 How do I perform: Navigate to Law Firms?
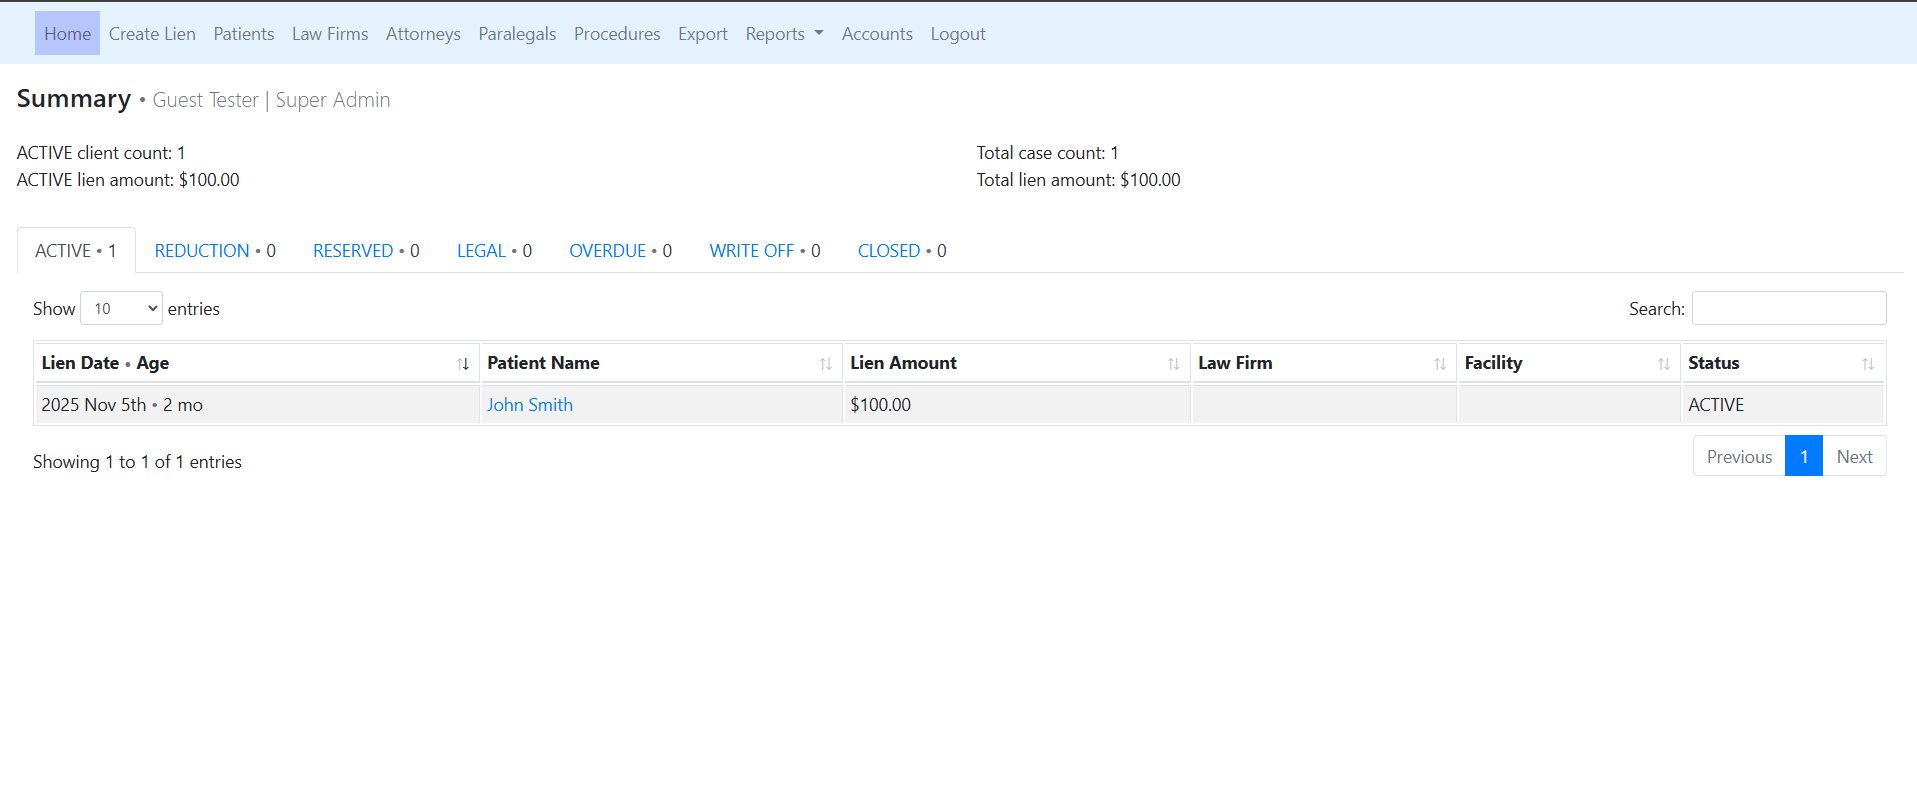point(330,34)
